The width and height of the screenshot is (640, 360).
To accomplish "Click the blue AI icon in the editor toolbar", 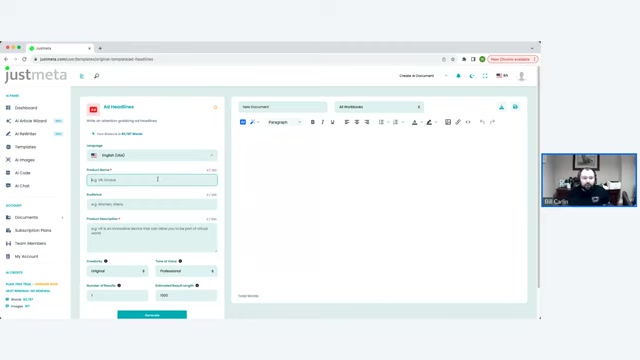I will click(x=243, y=122).
